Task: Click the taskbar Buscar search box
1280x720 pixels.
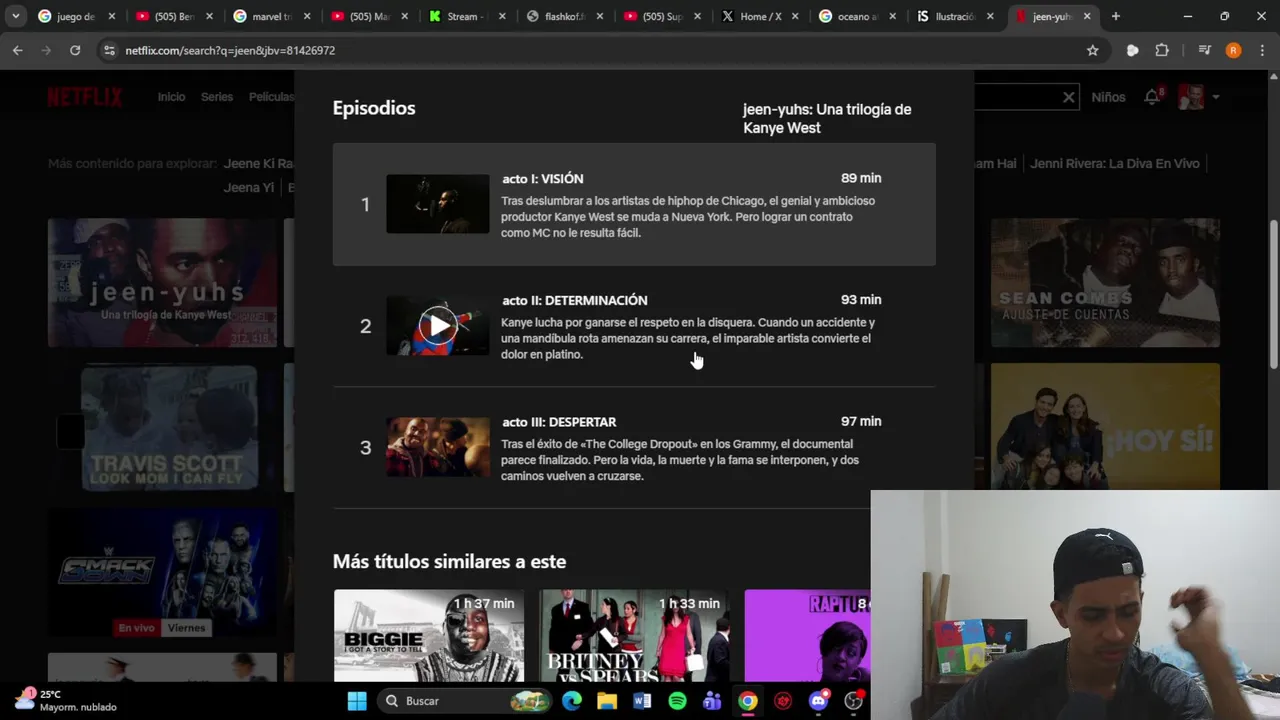Action: point(466,701)
